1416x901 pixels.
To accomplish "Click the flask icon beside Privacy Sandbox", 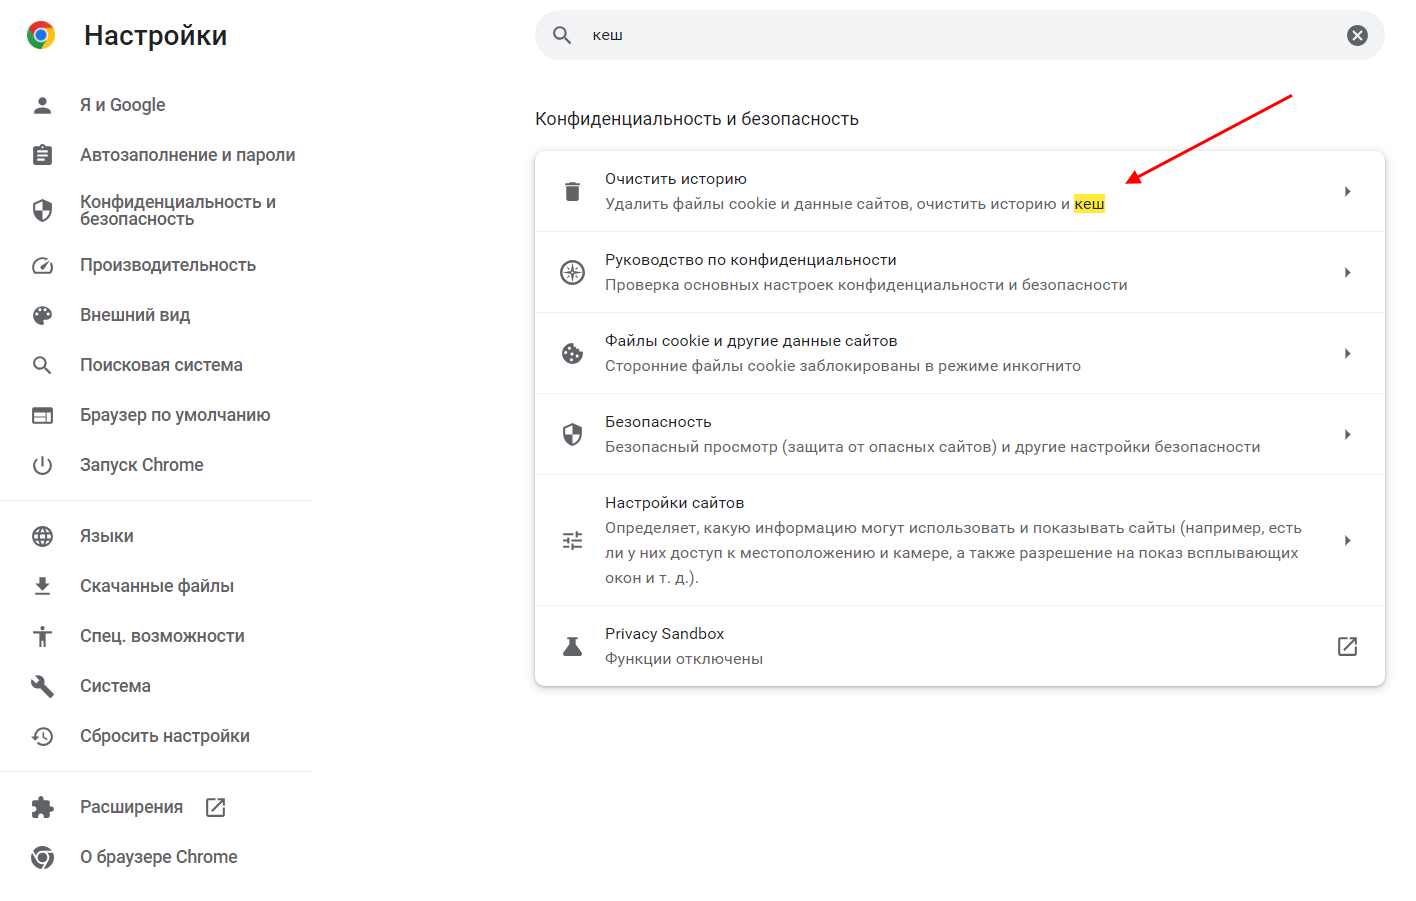I will 571,645.
